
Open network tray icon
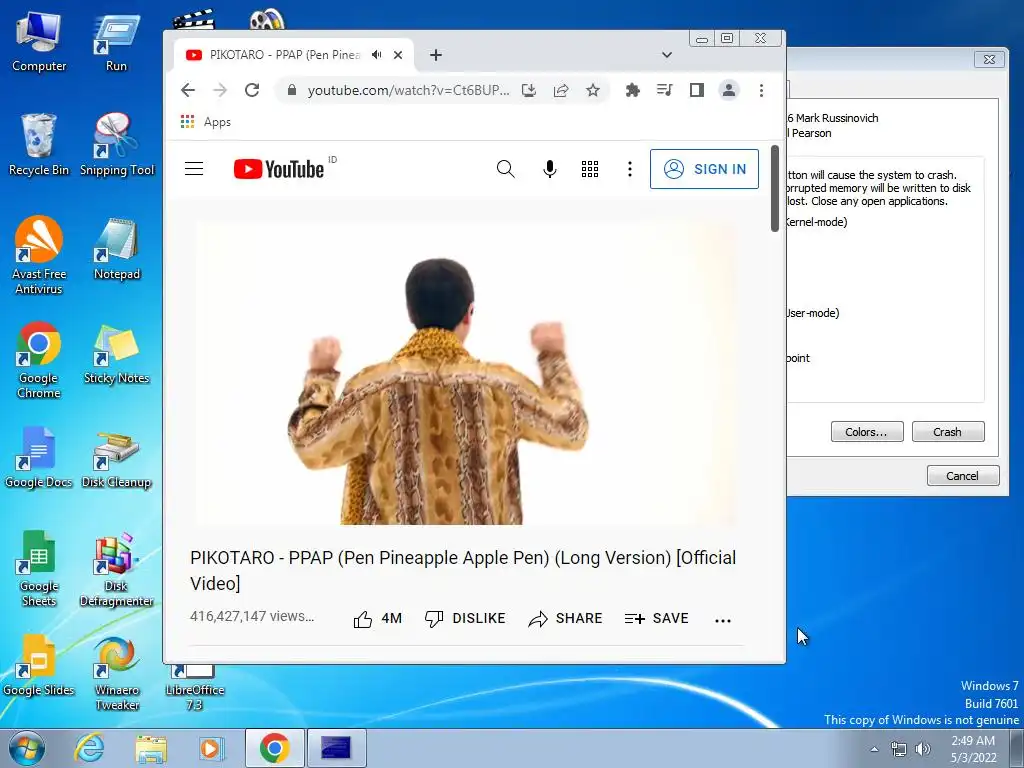pyautogui.click(x=899, y=749)
